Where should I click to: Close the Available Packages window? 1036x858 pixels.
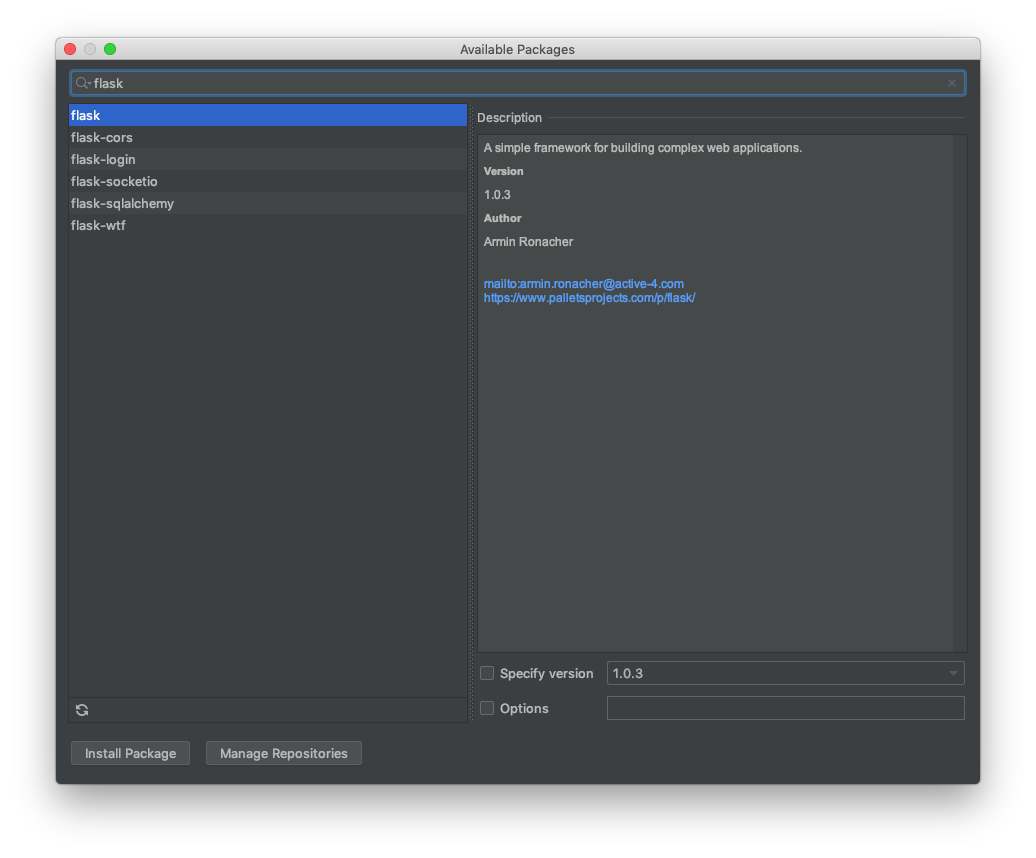70,49
